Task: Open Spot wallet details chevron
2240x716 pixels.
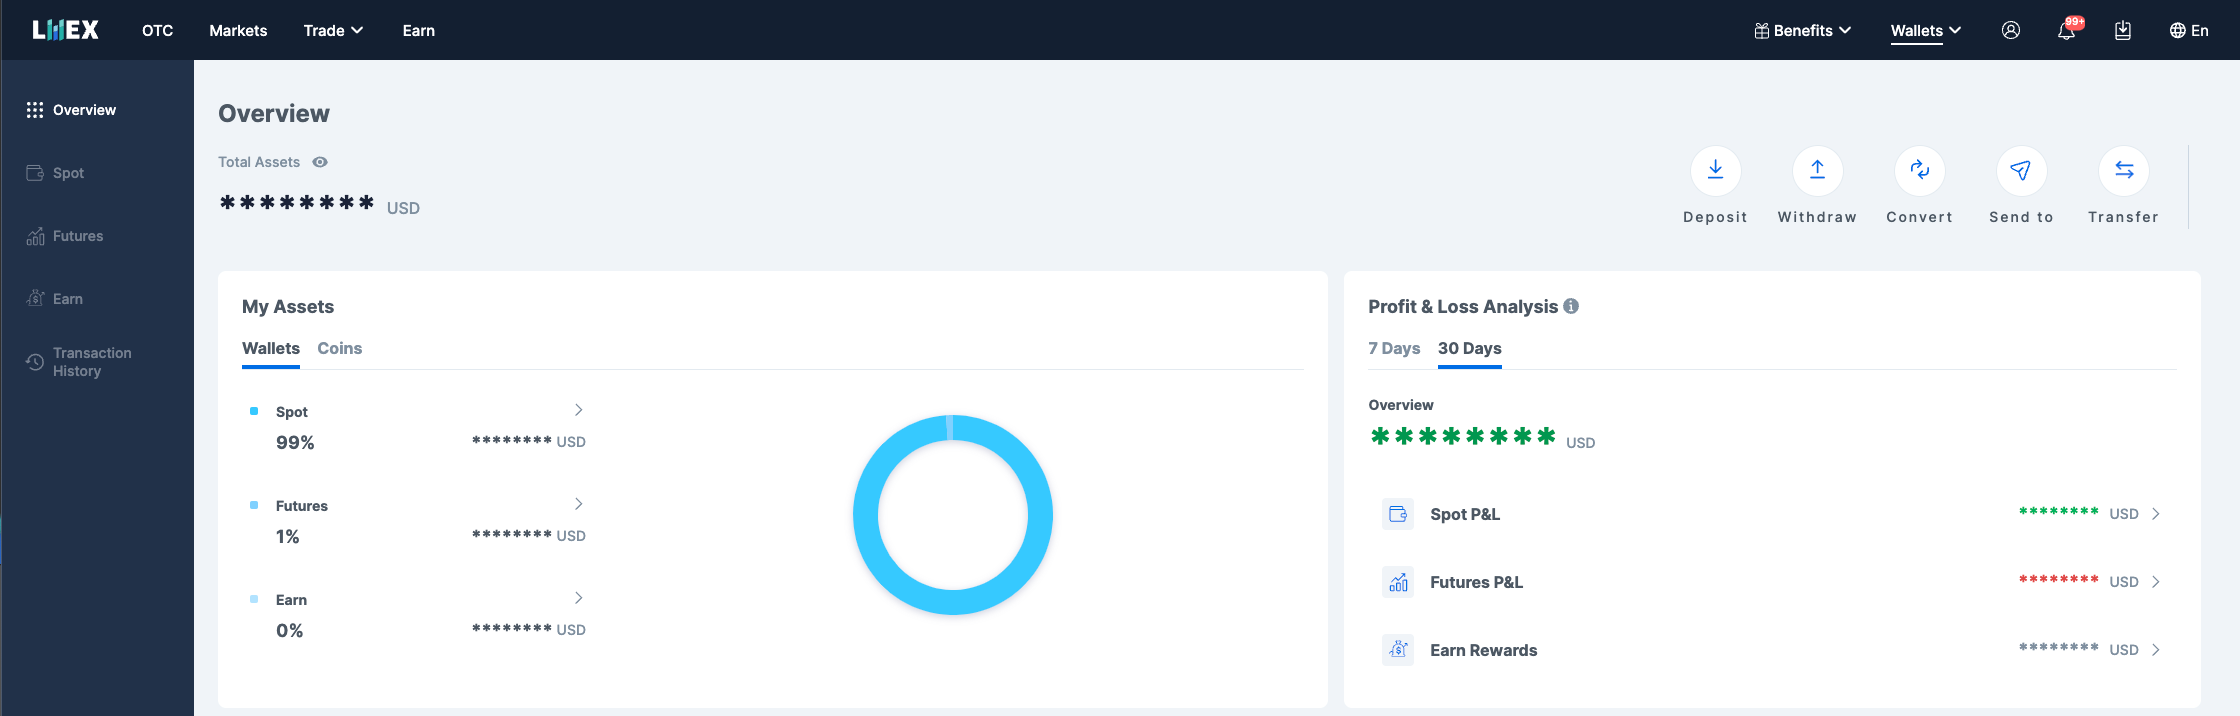Action: point(578,410)
